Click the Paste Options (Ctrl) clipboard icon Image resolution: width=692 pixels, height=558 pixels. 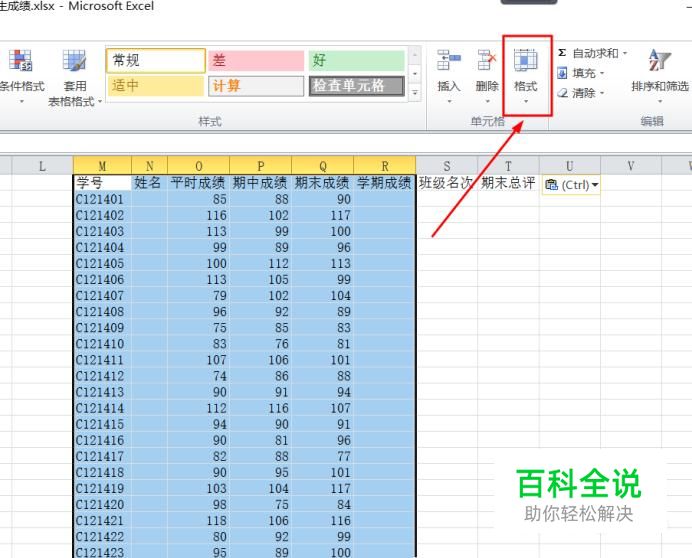[x=551, y=185]
